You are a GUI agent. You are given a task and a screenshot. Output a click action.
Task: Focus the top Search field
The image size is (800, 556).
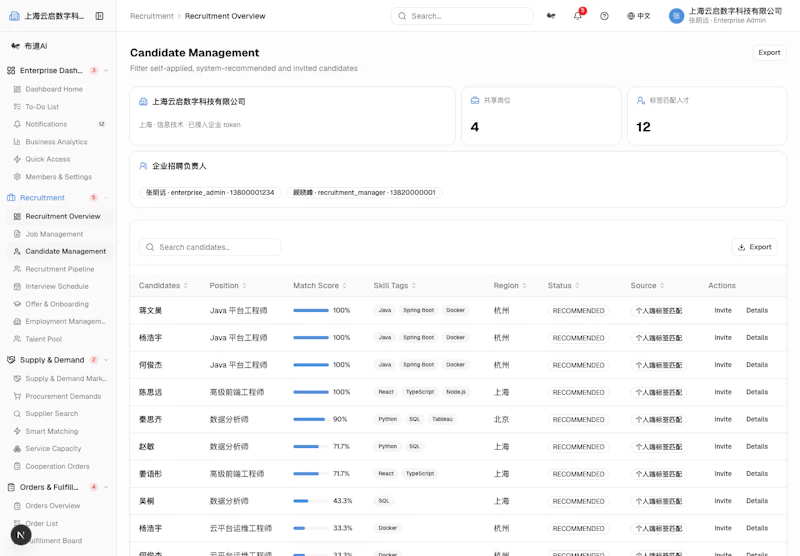coord(462,16)
